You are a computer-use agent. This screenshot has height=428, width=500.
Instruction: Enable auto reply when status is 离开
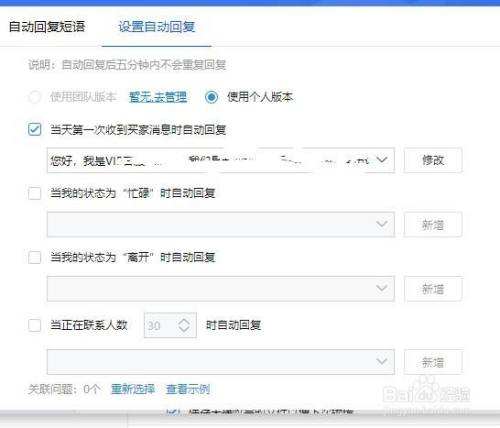[35, 257]
